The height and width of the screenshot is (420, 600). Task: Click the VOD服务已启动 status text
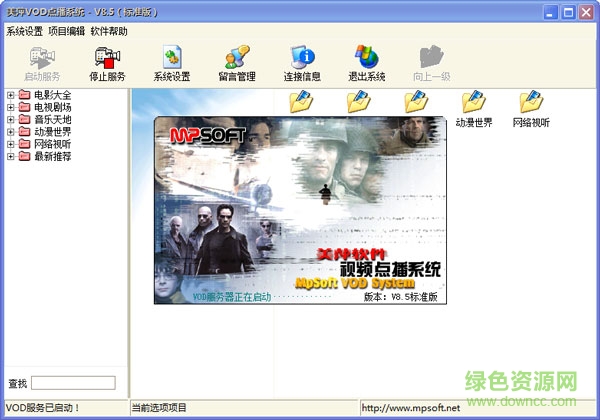pos(43,408)
